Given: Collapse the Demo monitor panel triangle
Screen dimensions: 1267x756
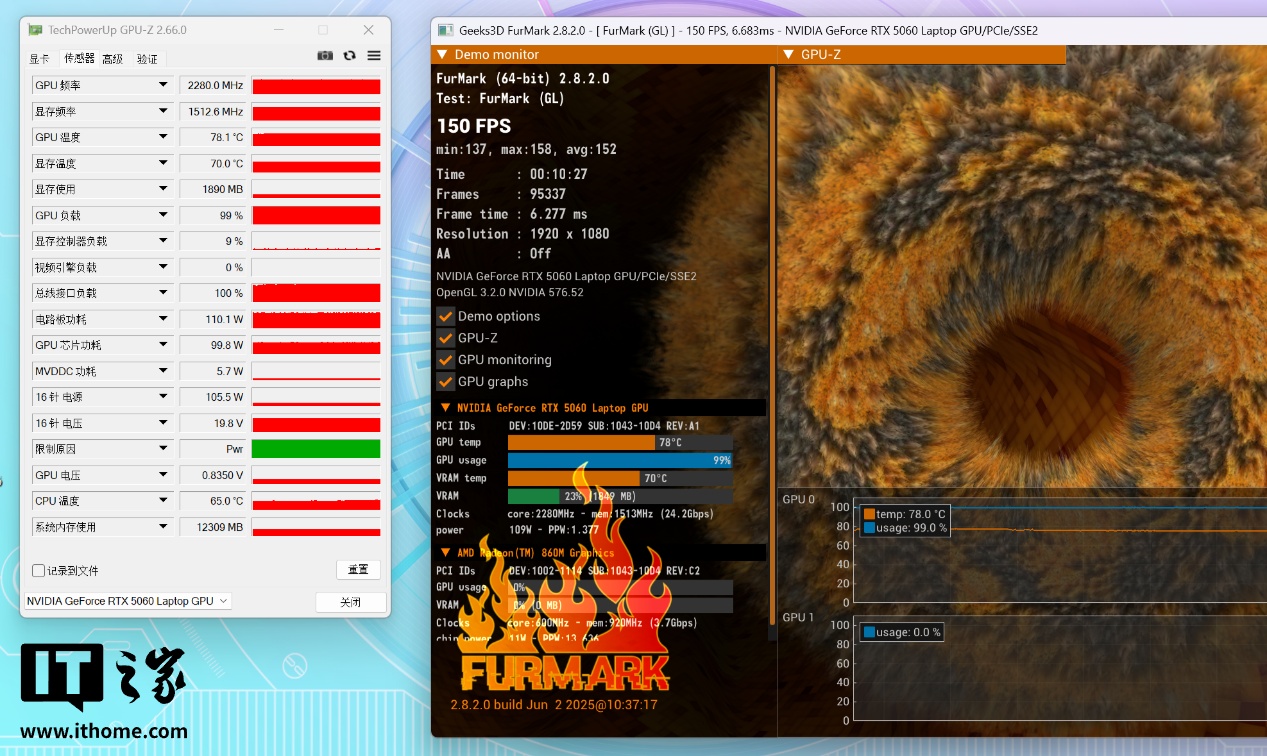Looking at the screenshot, I should (442, 55).
